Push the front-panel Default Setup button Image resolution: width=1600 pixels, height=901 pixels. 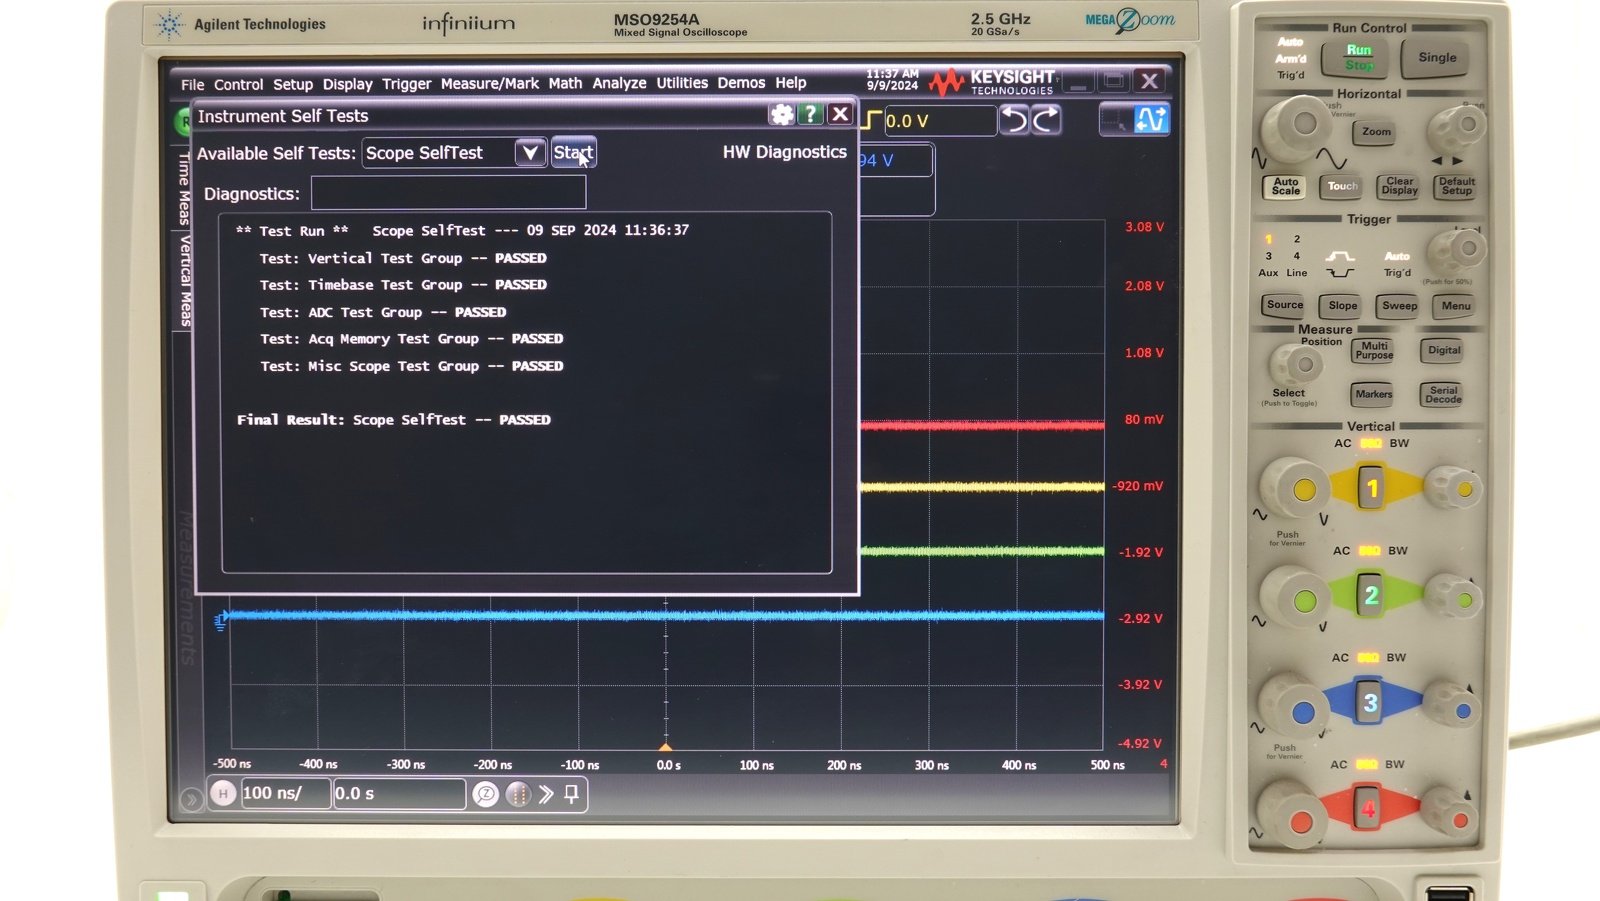(1456, 186)
